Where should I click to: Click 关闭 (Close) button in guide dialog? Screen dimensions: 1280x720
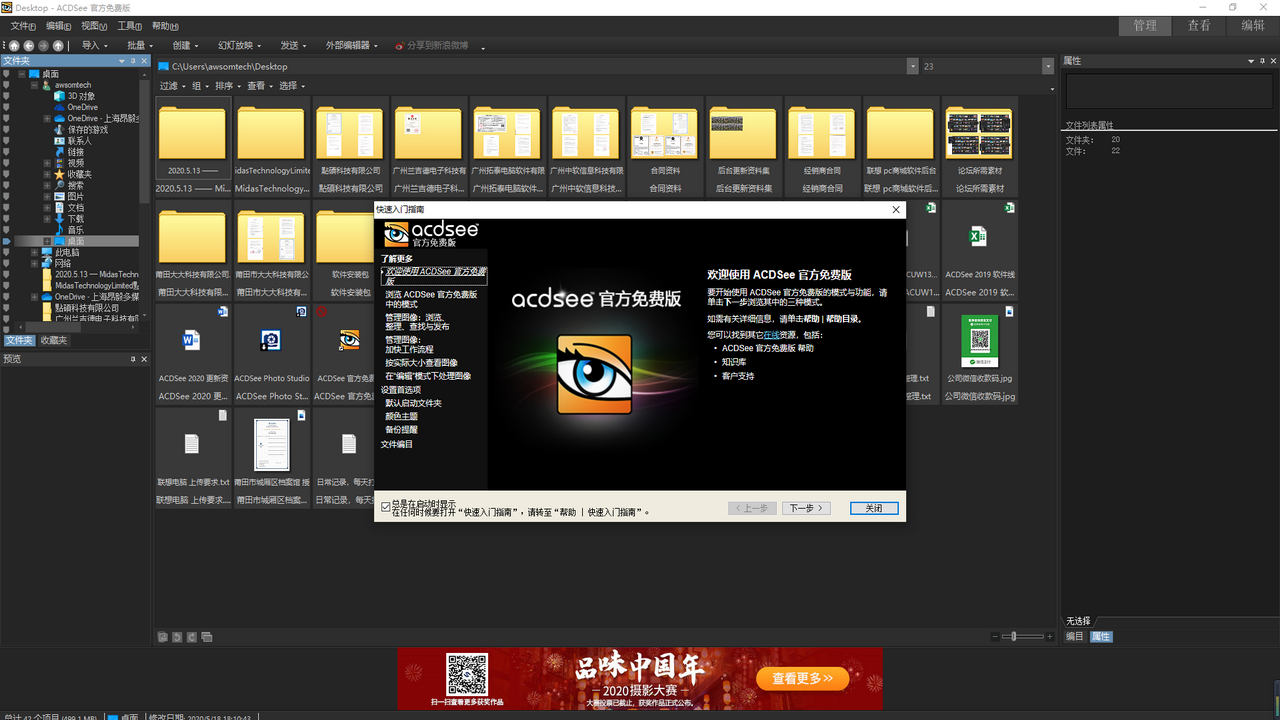pos(874,508)
